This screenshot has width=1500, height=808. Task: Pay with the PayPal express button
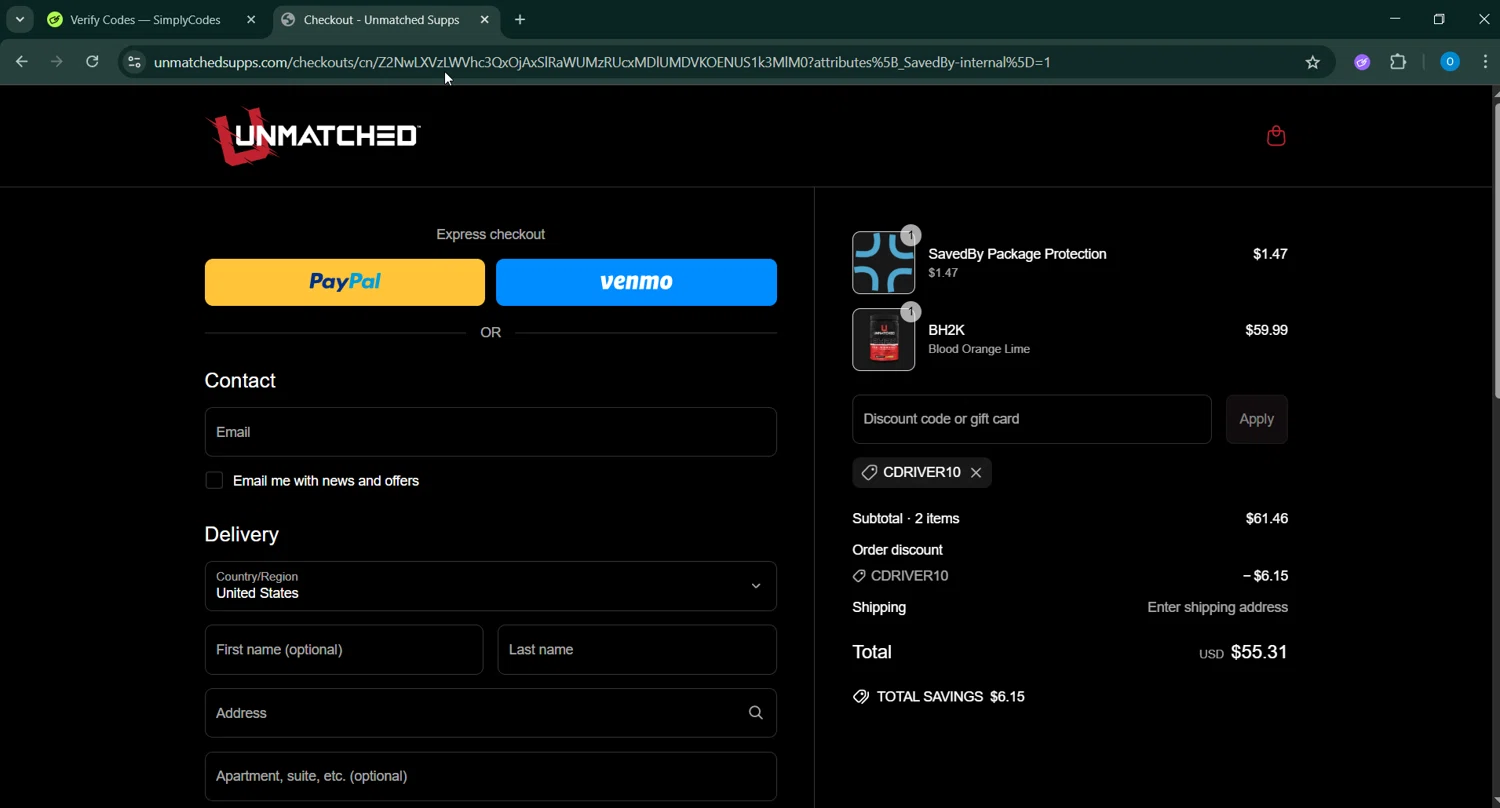click(345, 282)
